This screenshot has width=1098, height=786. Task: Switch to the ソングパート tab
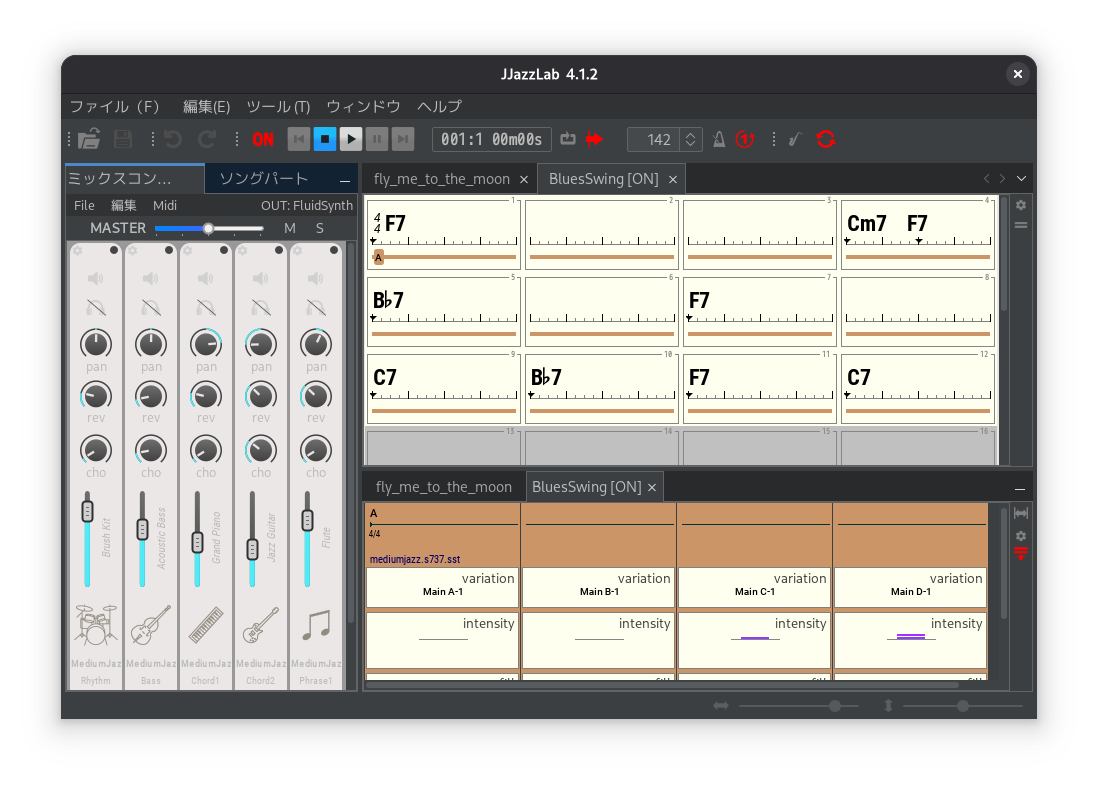(264, 179)
